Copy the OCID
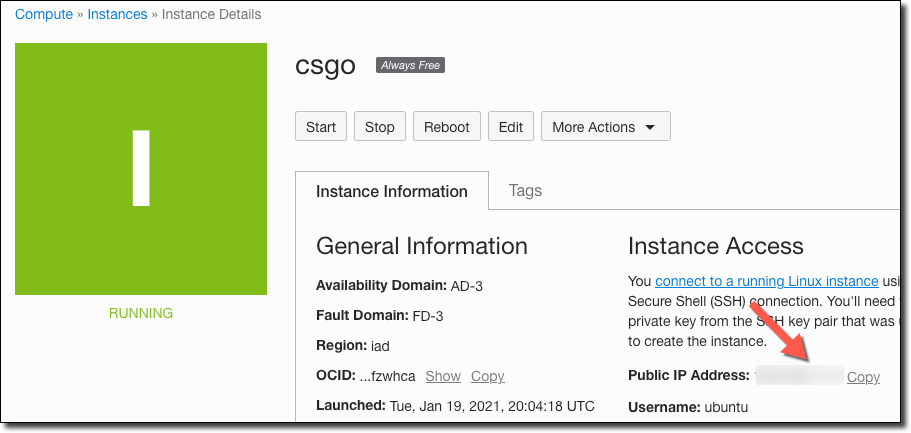The height and width of the screenshot is (433, 911). pos(487,376)
